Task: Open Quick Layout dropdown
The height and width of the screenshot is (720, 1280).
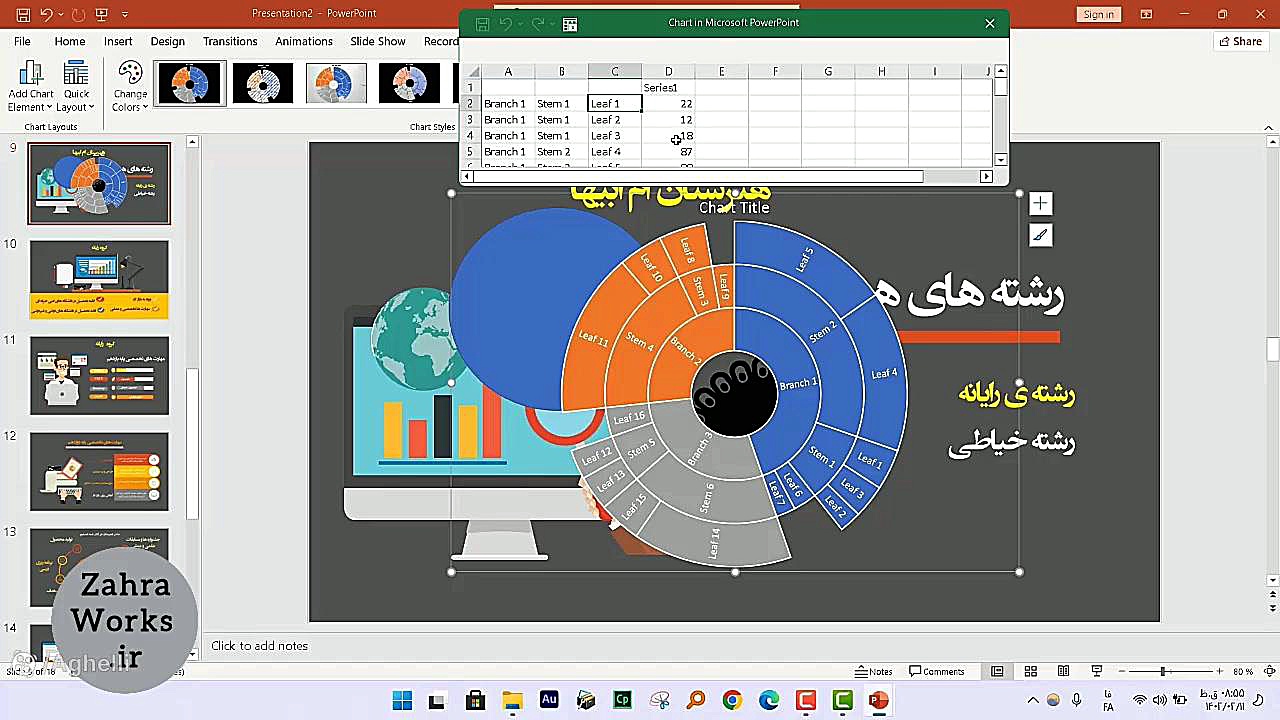Action: [76, 86]
